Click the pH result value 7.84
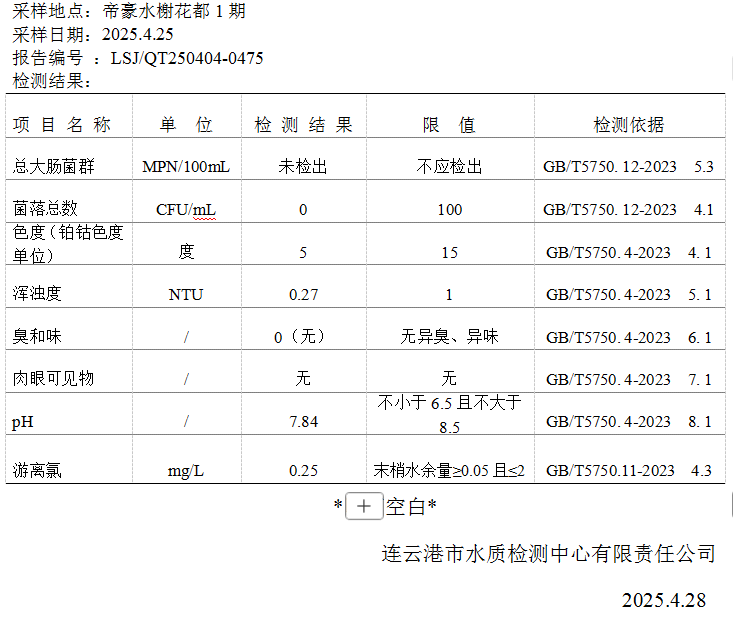The height and width of the screenshot is (626, 733). click(x=303, y=422)
